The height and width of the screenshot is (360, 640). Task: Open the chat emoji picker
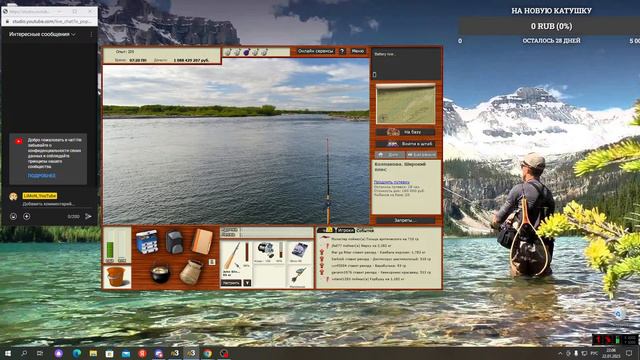point(13,216)
